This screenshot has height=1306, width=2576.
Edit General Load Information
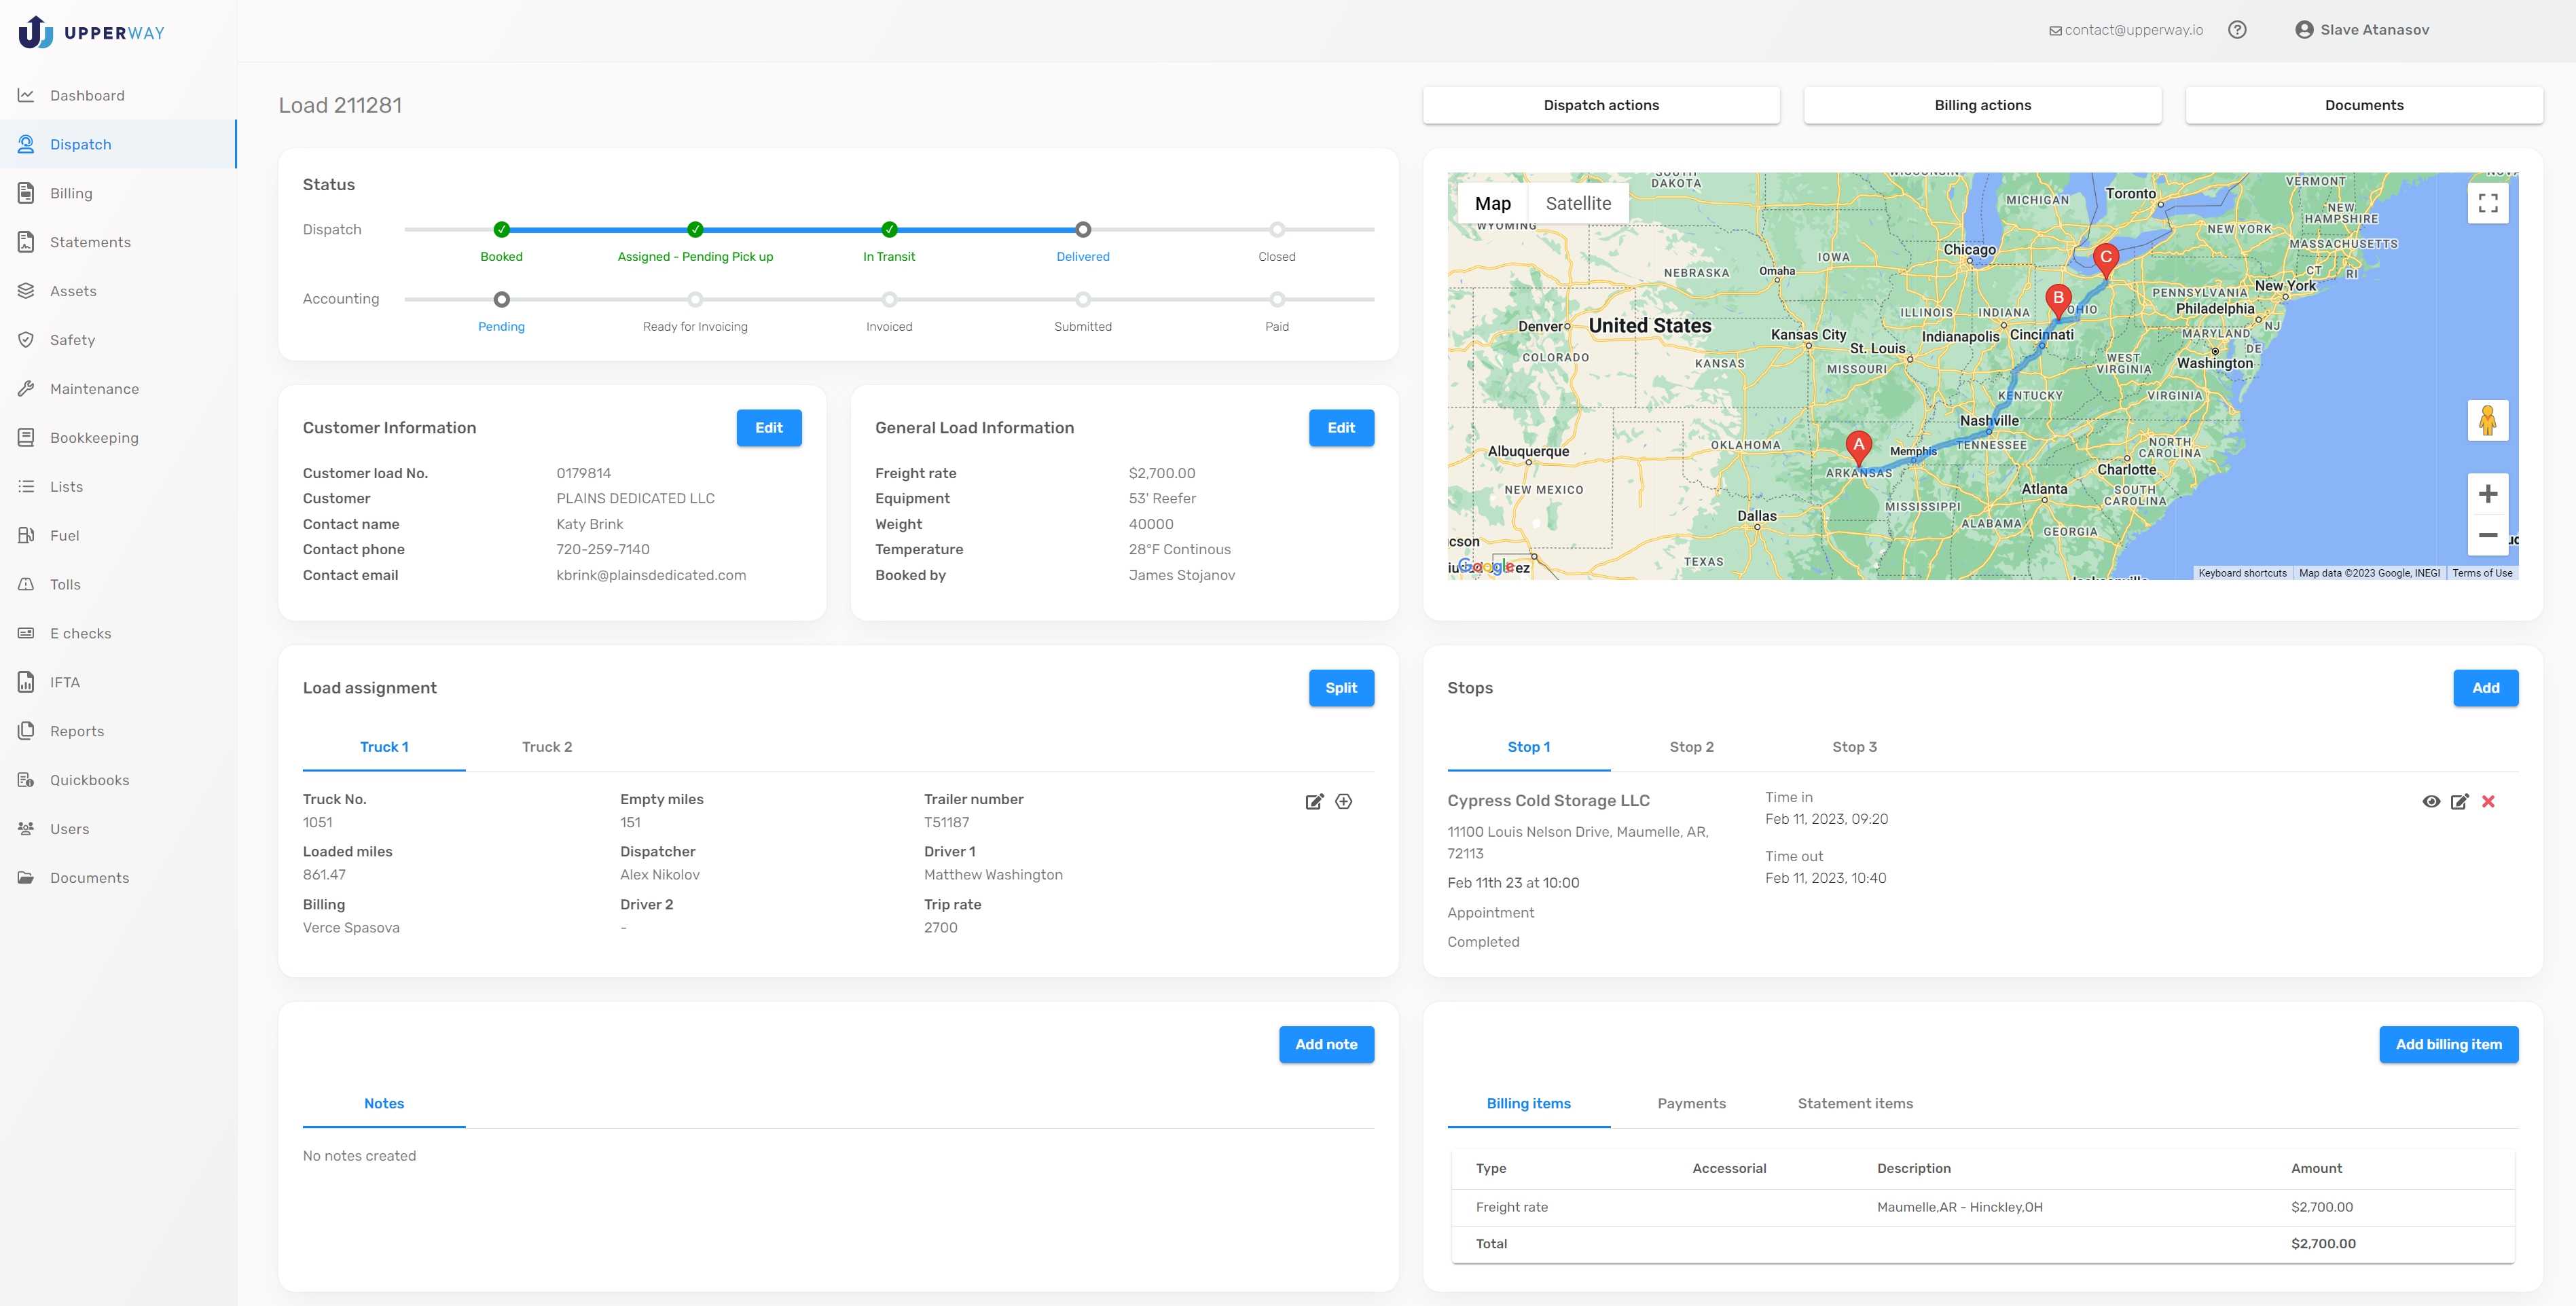(x=1341, y=428)
